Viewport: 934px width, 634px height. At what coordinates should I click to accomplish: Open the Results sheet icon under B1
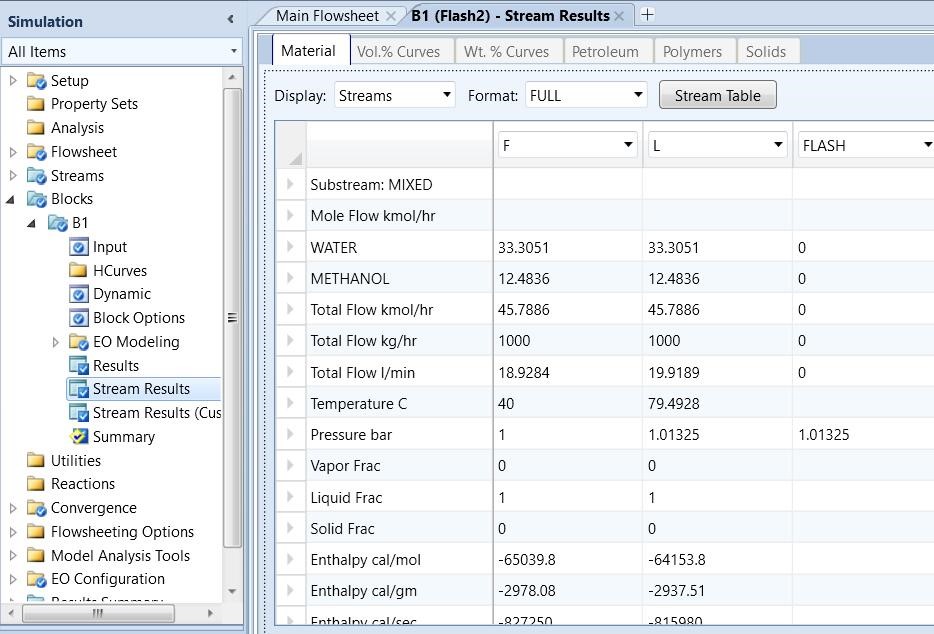[79, 366]
